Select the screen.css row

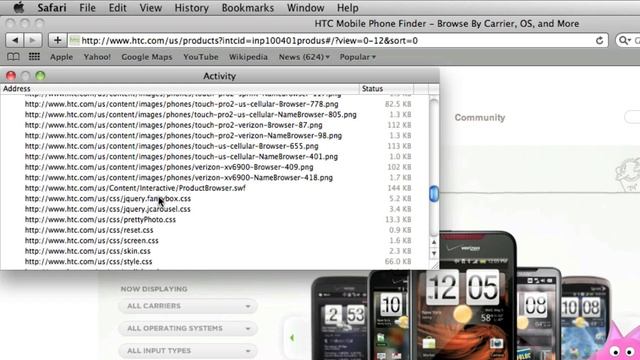[214, 240]
